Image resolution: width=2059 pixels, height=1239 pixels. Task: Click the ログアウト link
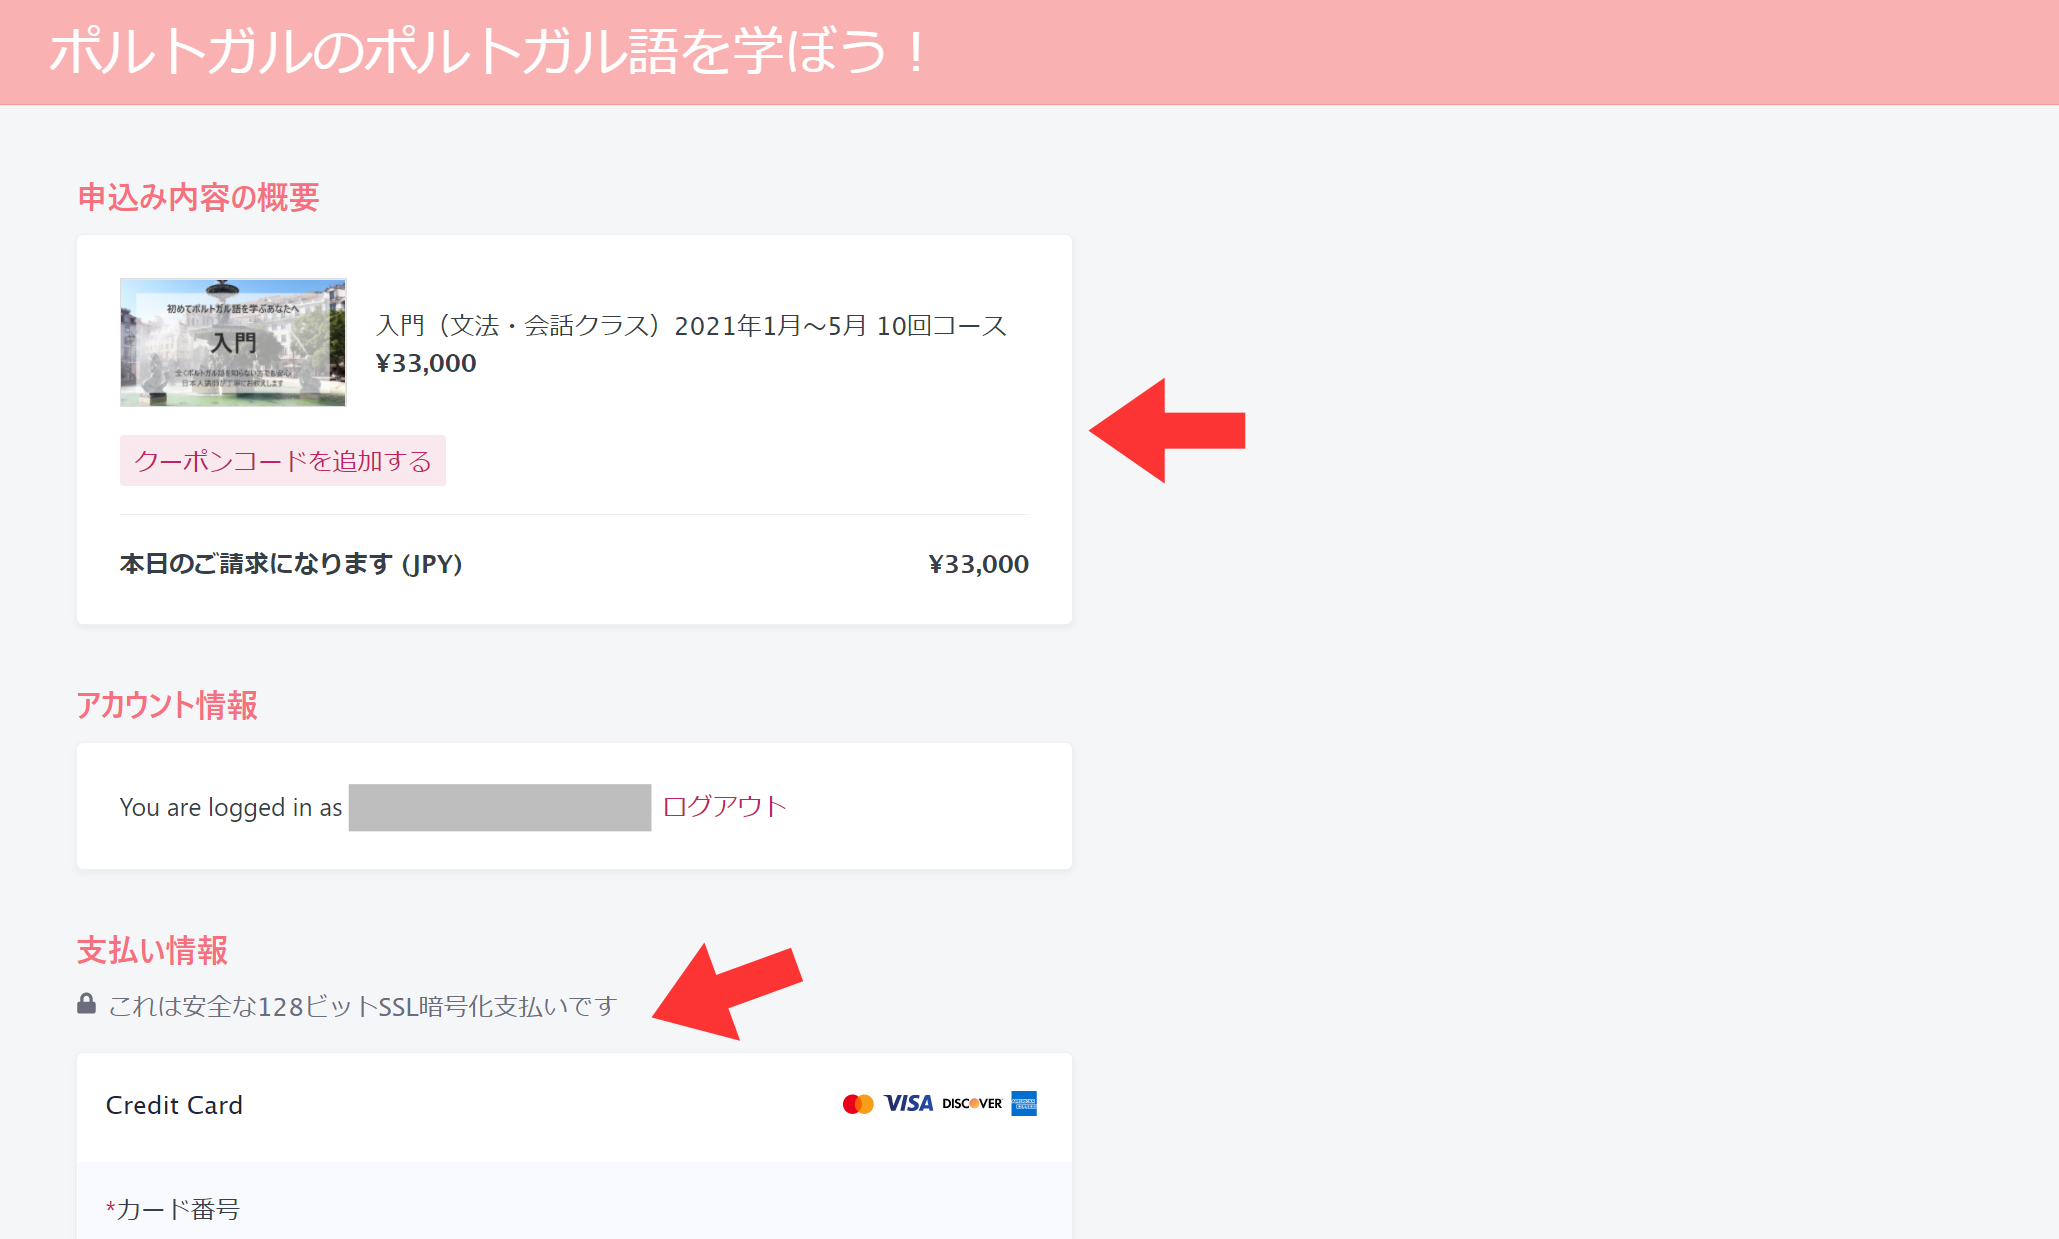click(x=724, y=807)
